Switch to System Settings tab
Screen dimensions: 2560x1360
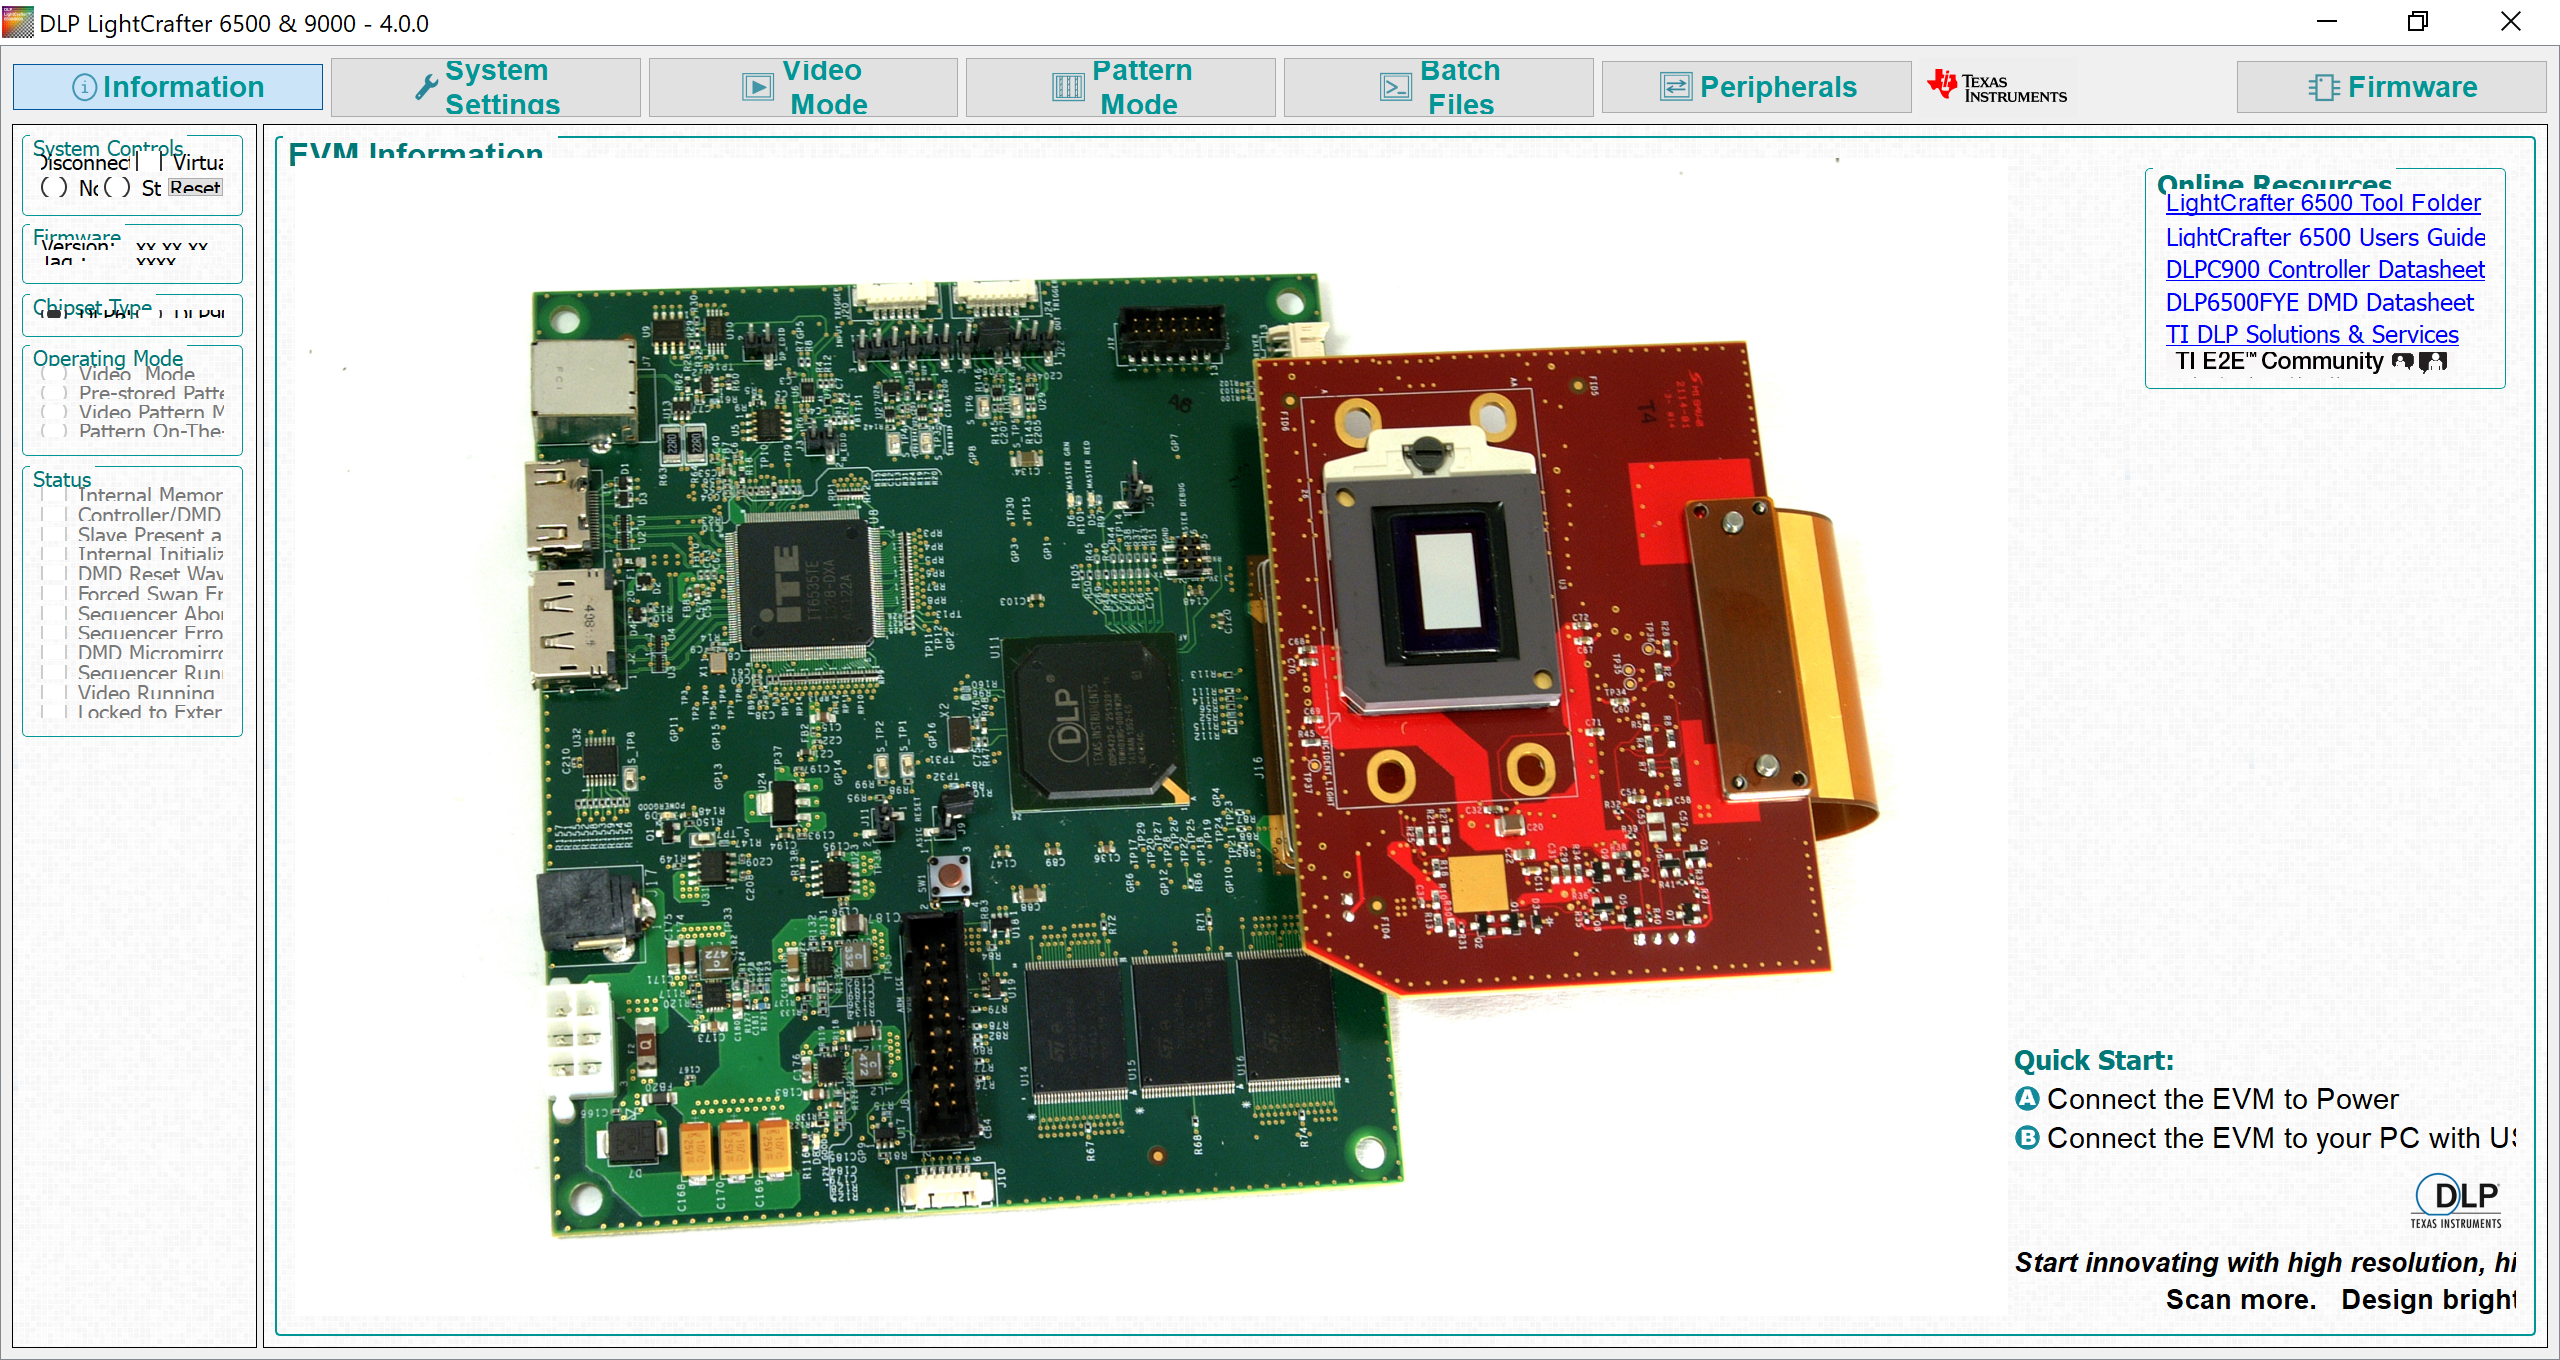[486, 87]
